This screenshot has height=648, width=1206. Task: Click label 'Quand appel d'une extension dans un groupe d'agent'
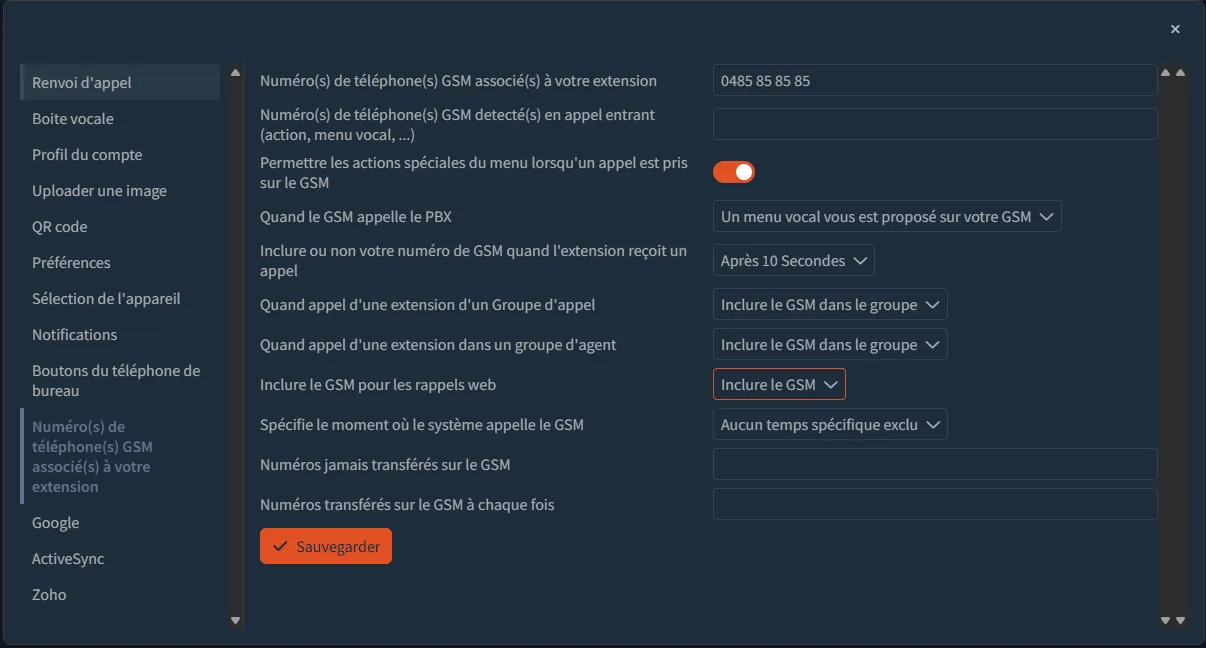point(438,344)
